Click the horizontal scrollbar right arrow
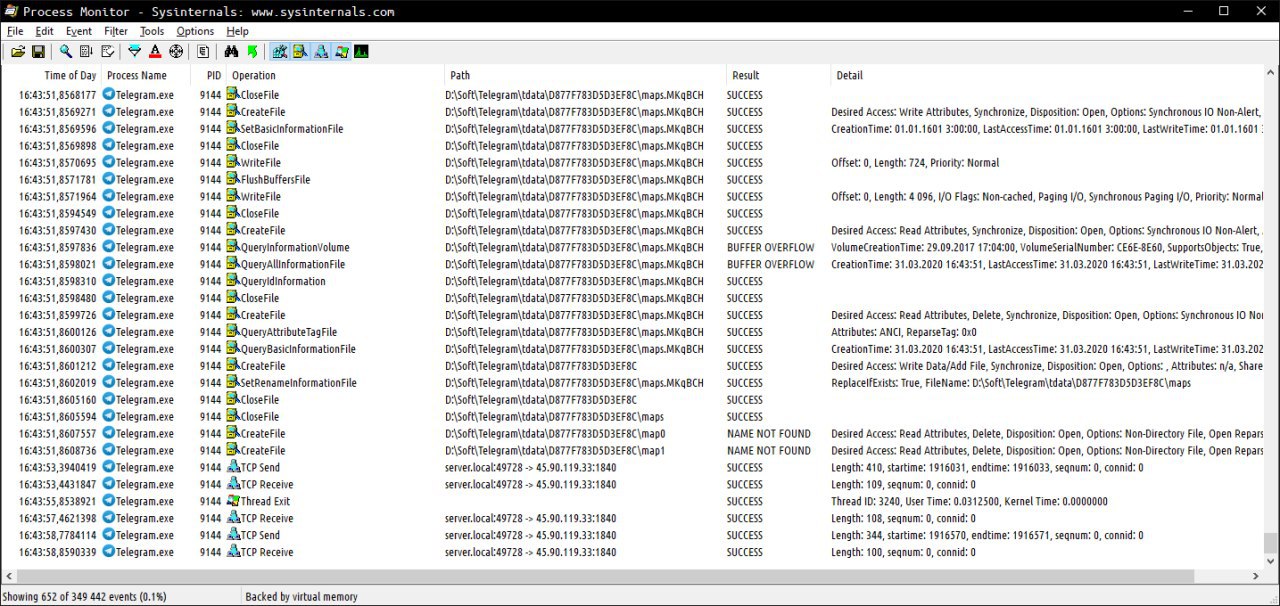Image resolution: width=1280 pixels, height=606 pixels. (1256, 576)
